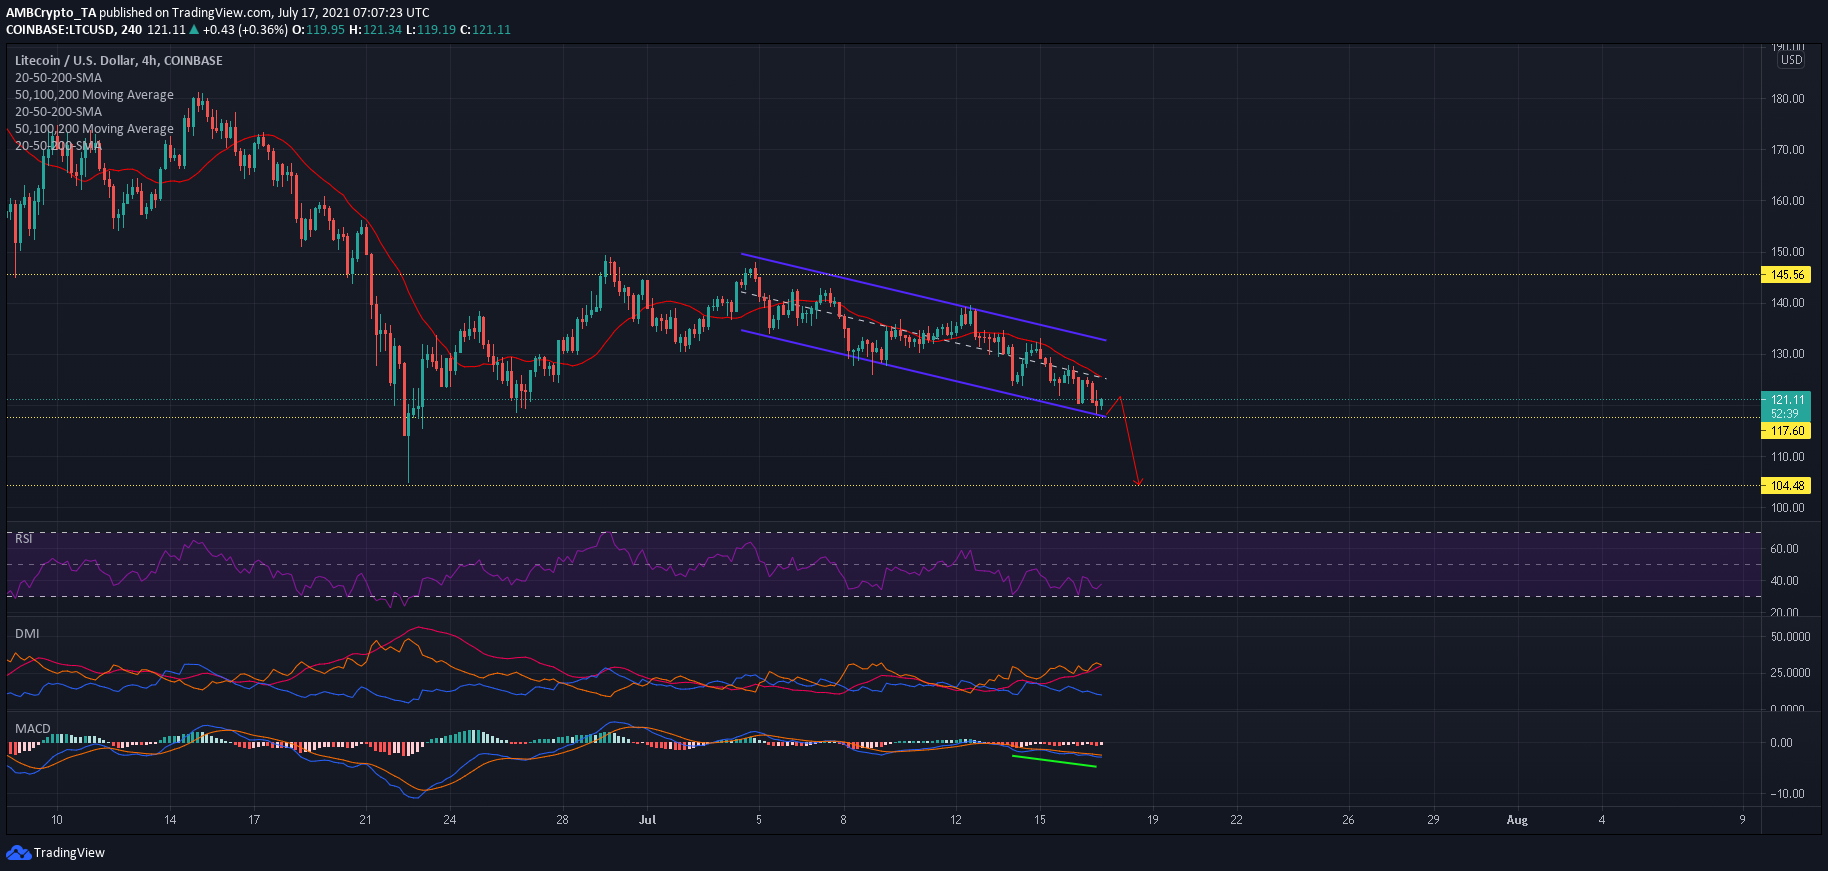Click the 180.00 price axis value
This screenshot has width=1828, height=871.
(1787, 98)
